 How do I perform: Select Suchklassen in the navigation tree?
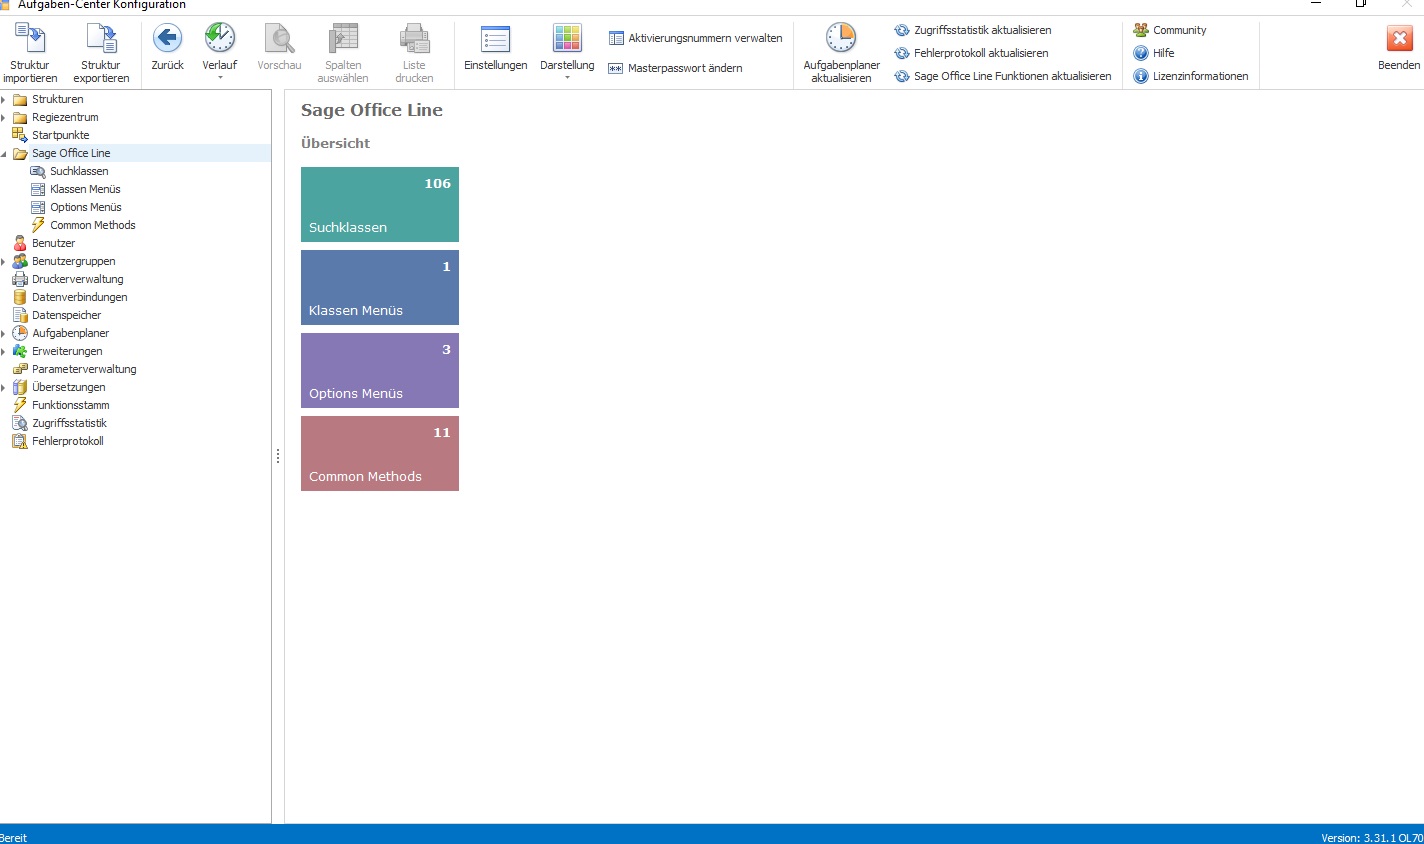(79, 171)
